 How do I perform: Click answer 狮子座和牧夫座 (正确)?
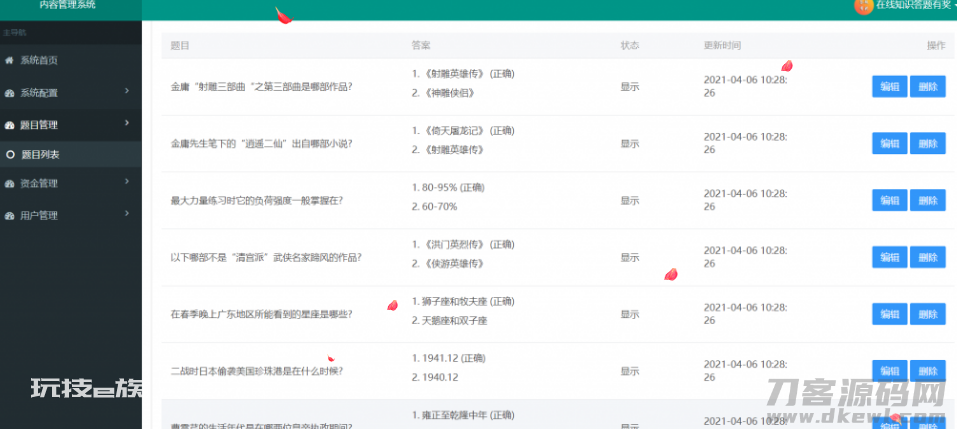[x=463, y=301]
